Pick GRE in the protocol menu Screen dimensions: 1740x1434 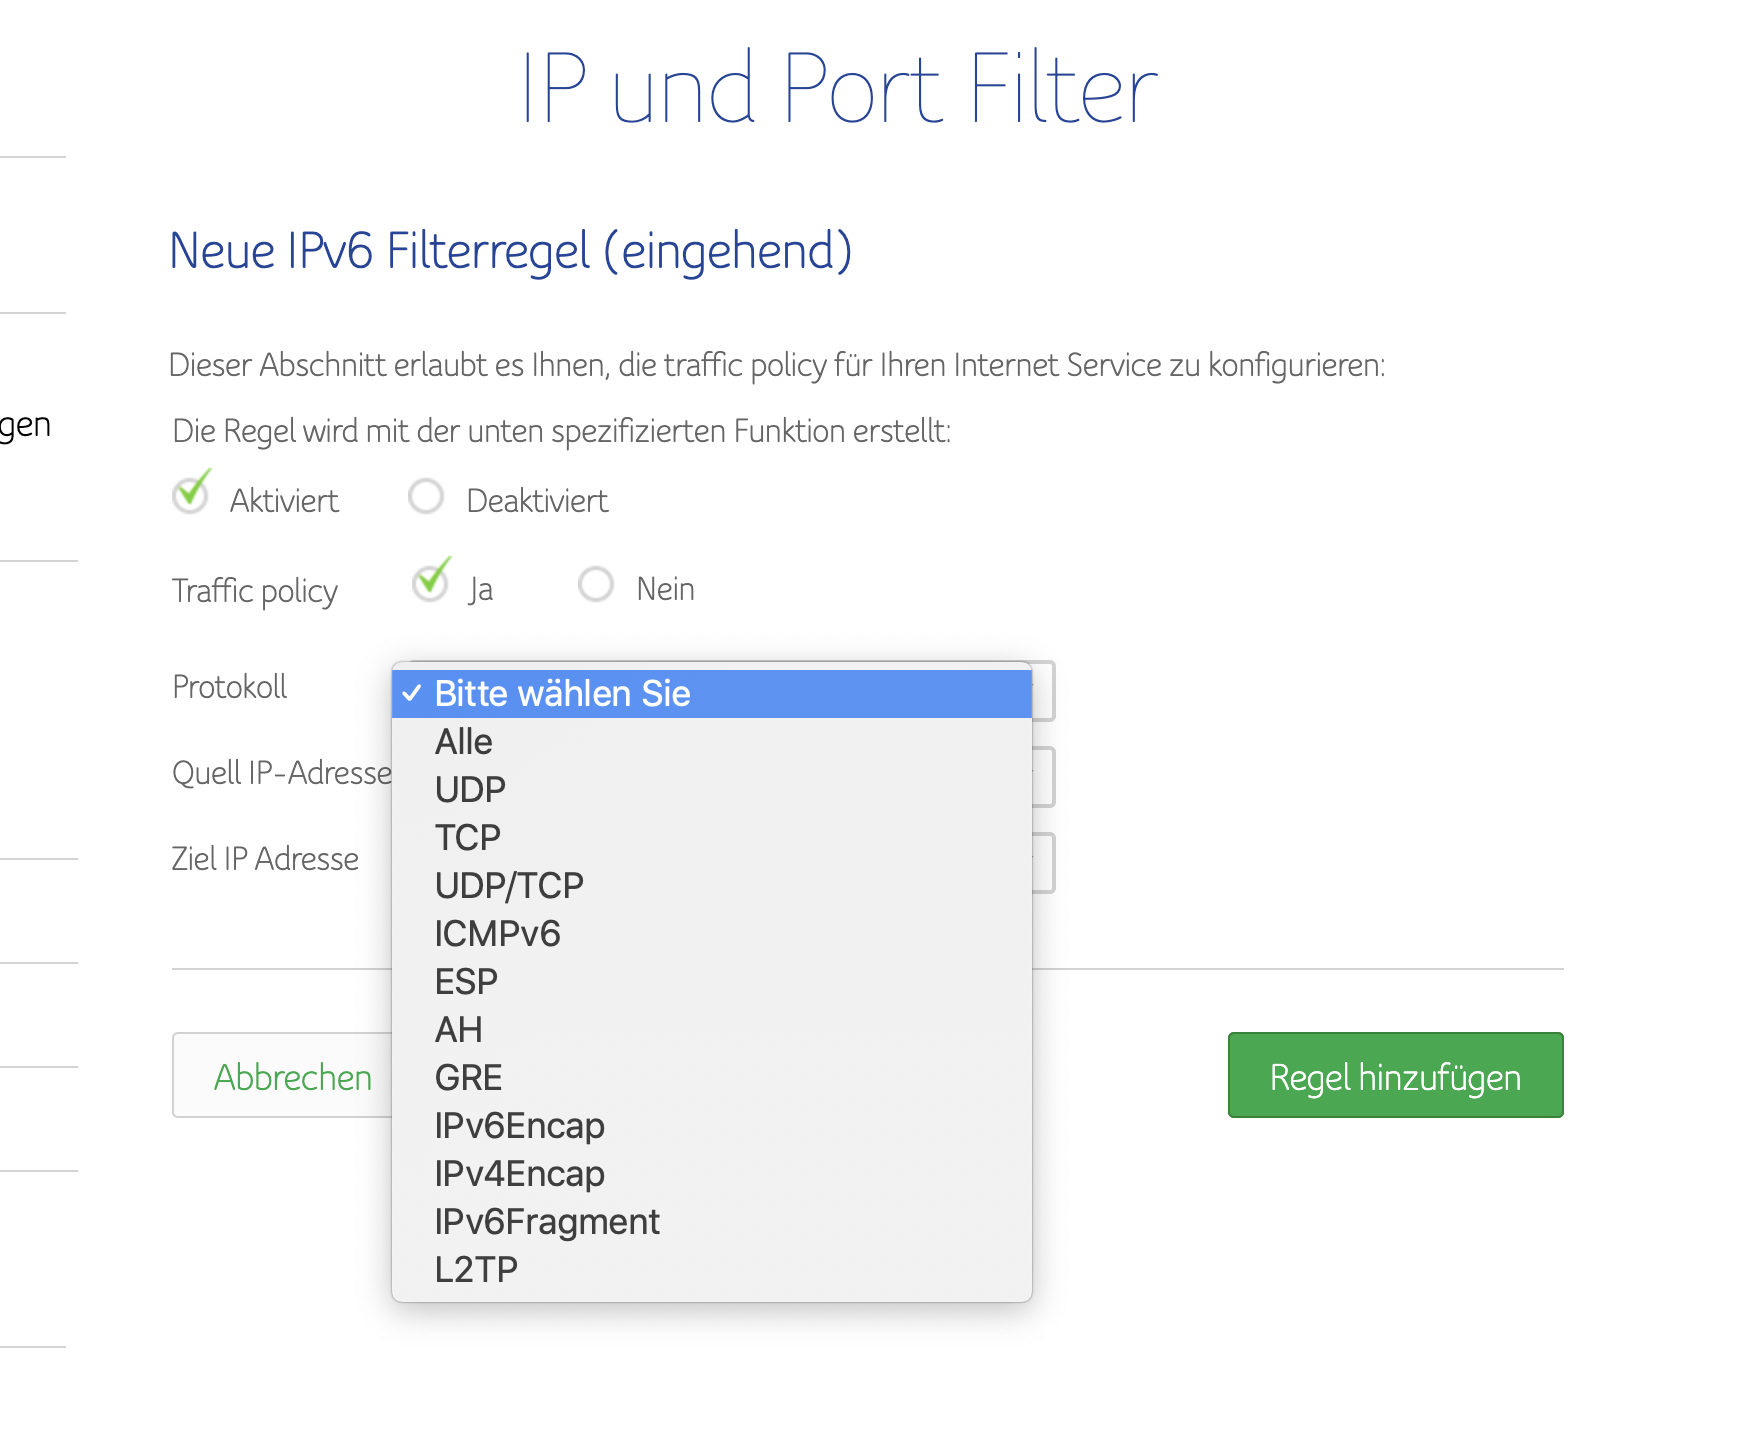(712, 1078)
